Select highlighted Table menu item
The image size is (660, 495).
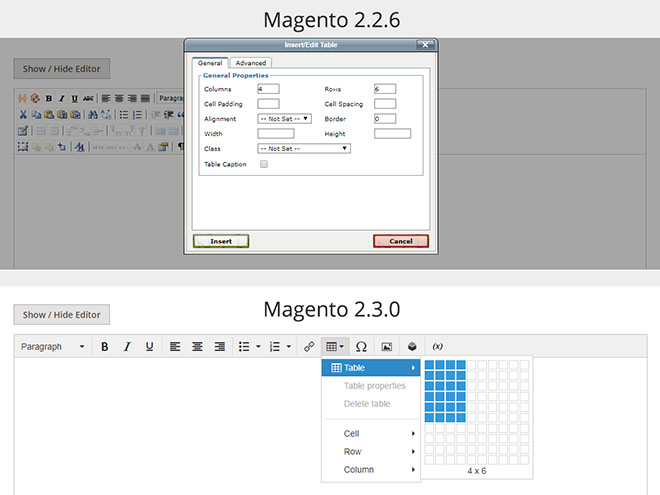tap(371, 368)
